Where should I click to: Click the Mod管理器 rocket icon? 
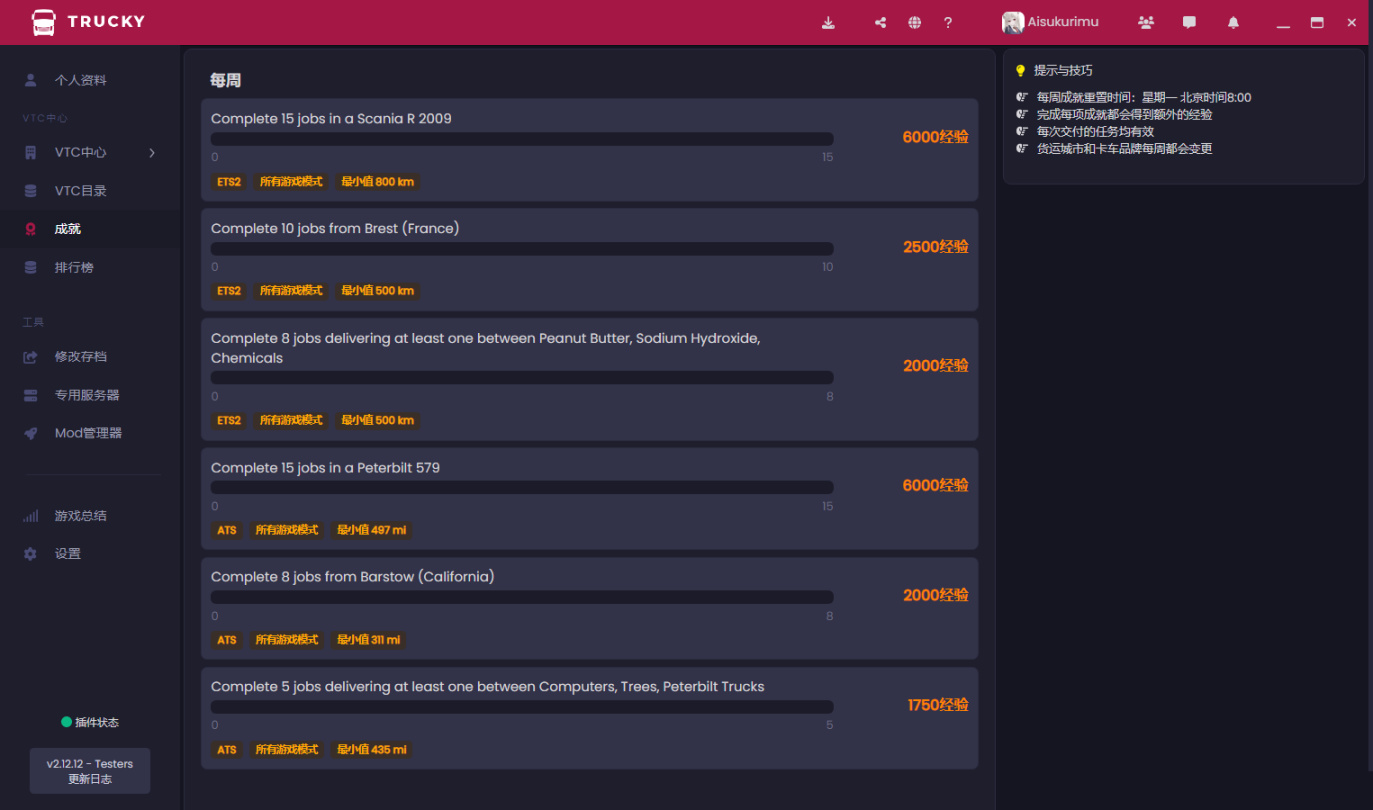(x=31, y=433)
